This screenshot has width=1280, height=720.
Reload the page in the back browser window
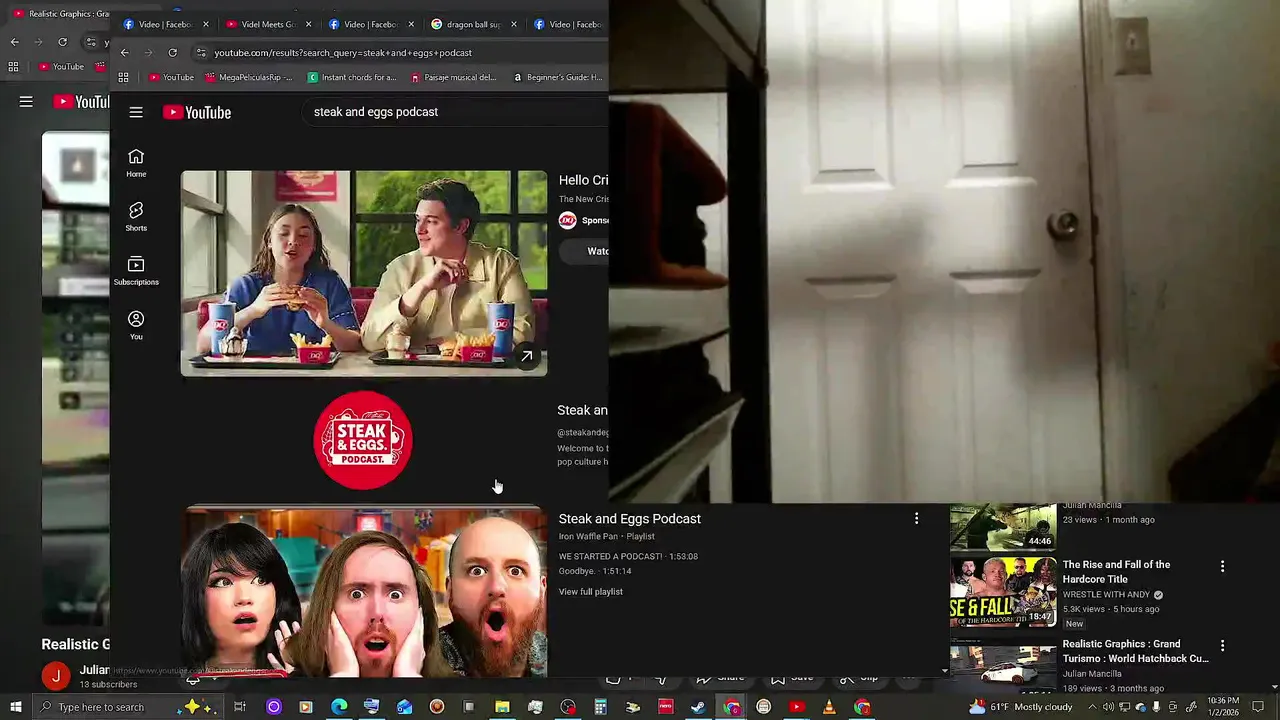coord(62,42)
